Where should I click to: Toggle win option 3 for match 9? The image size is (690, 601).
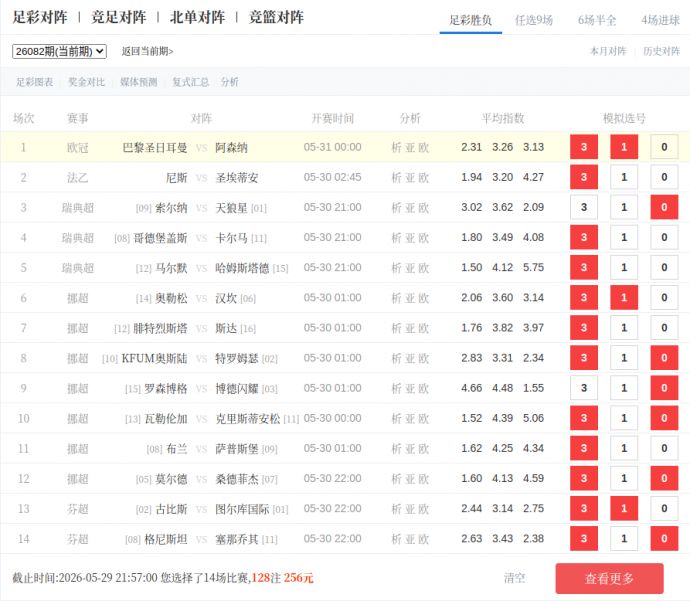point(584,388)
